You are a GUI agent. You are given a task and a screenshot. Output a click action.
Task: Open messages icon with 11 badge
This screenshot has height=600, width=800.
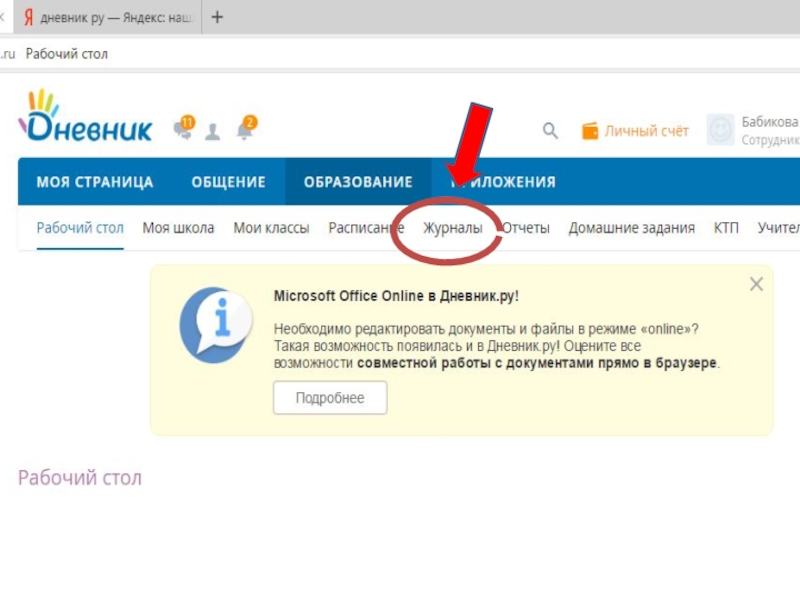coord(184,128)
